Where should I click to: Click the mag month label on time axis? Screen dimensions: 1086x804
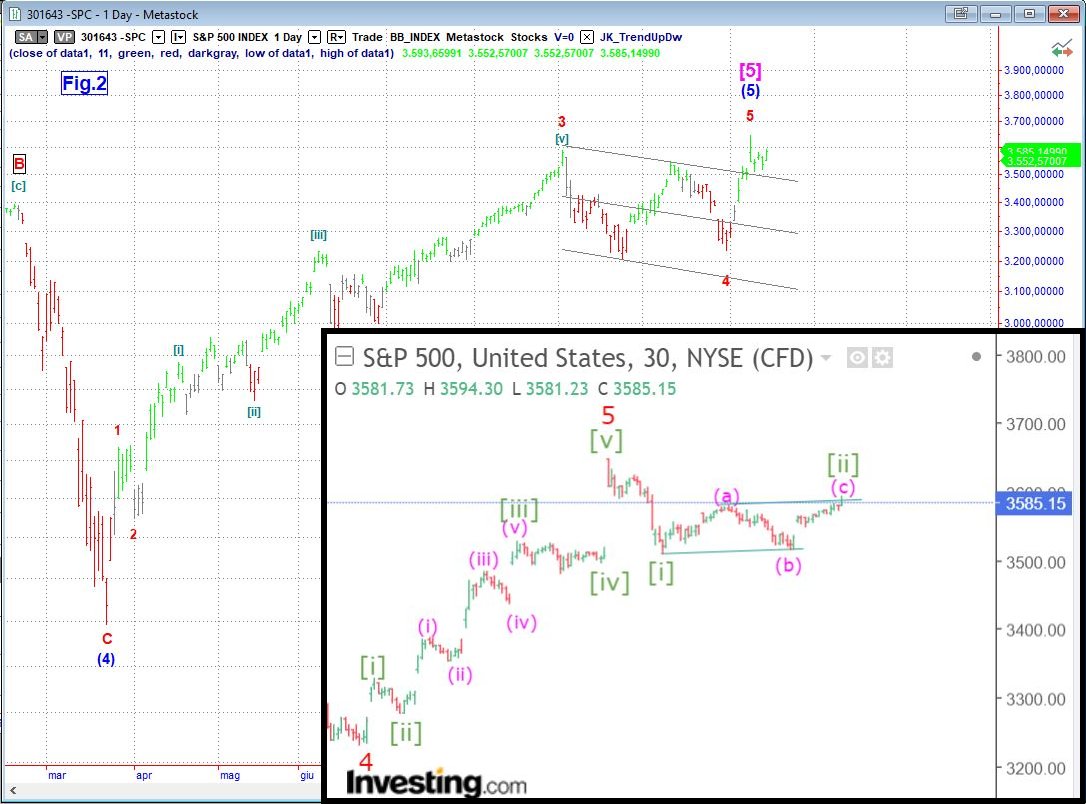[230, 776]
